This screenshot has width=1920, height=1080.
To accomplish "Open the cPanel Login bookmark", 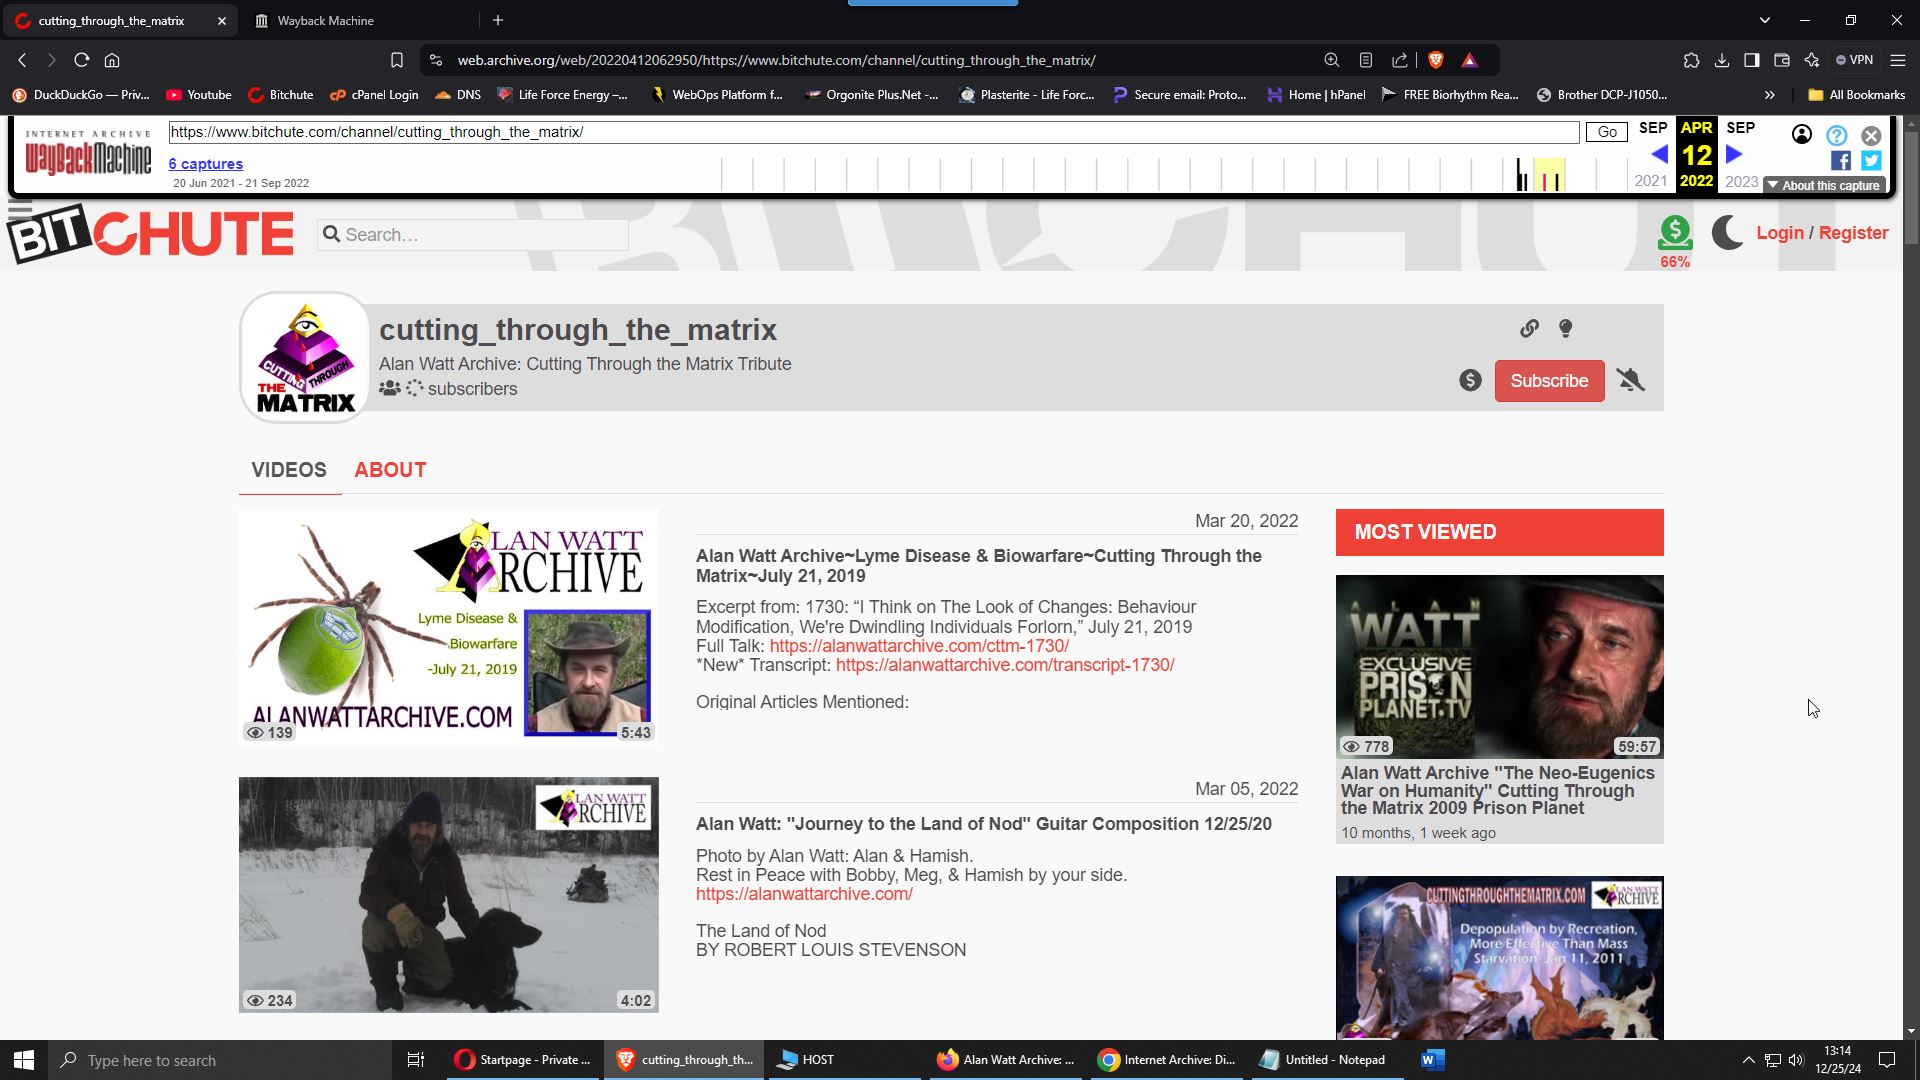I will coord(374,95).
